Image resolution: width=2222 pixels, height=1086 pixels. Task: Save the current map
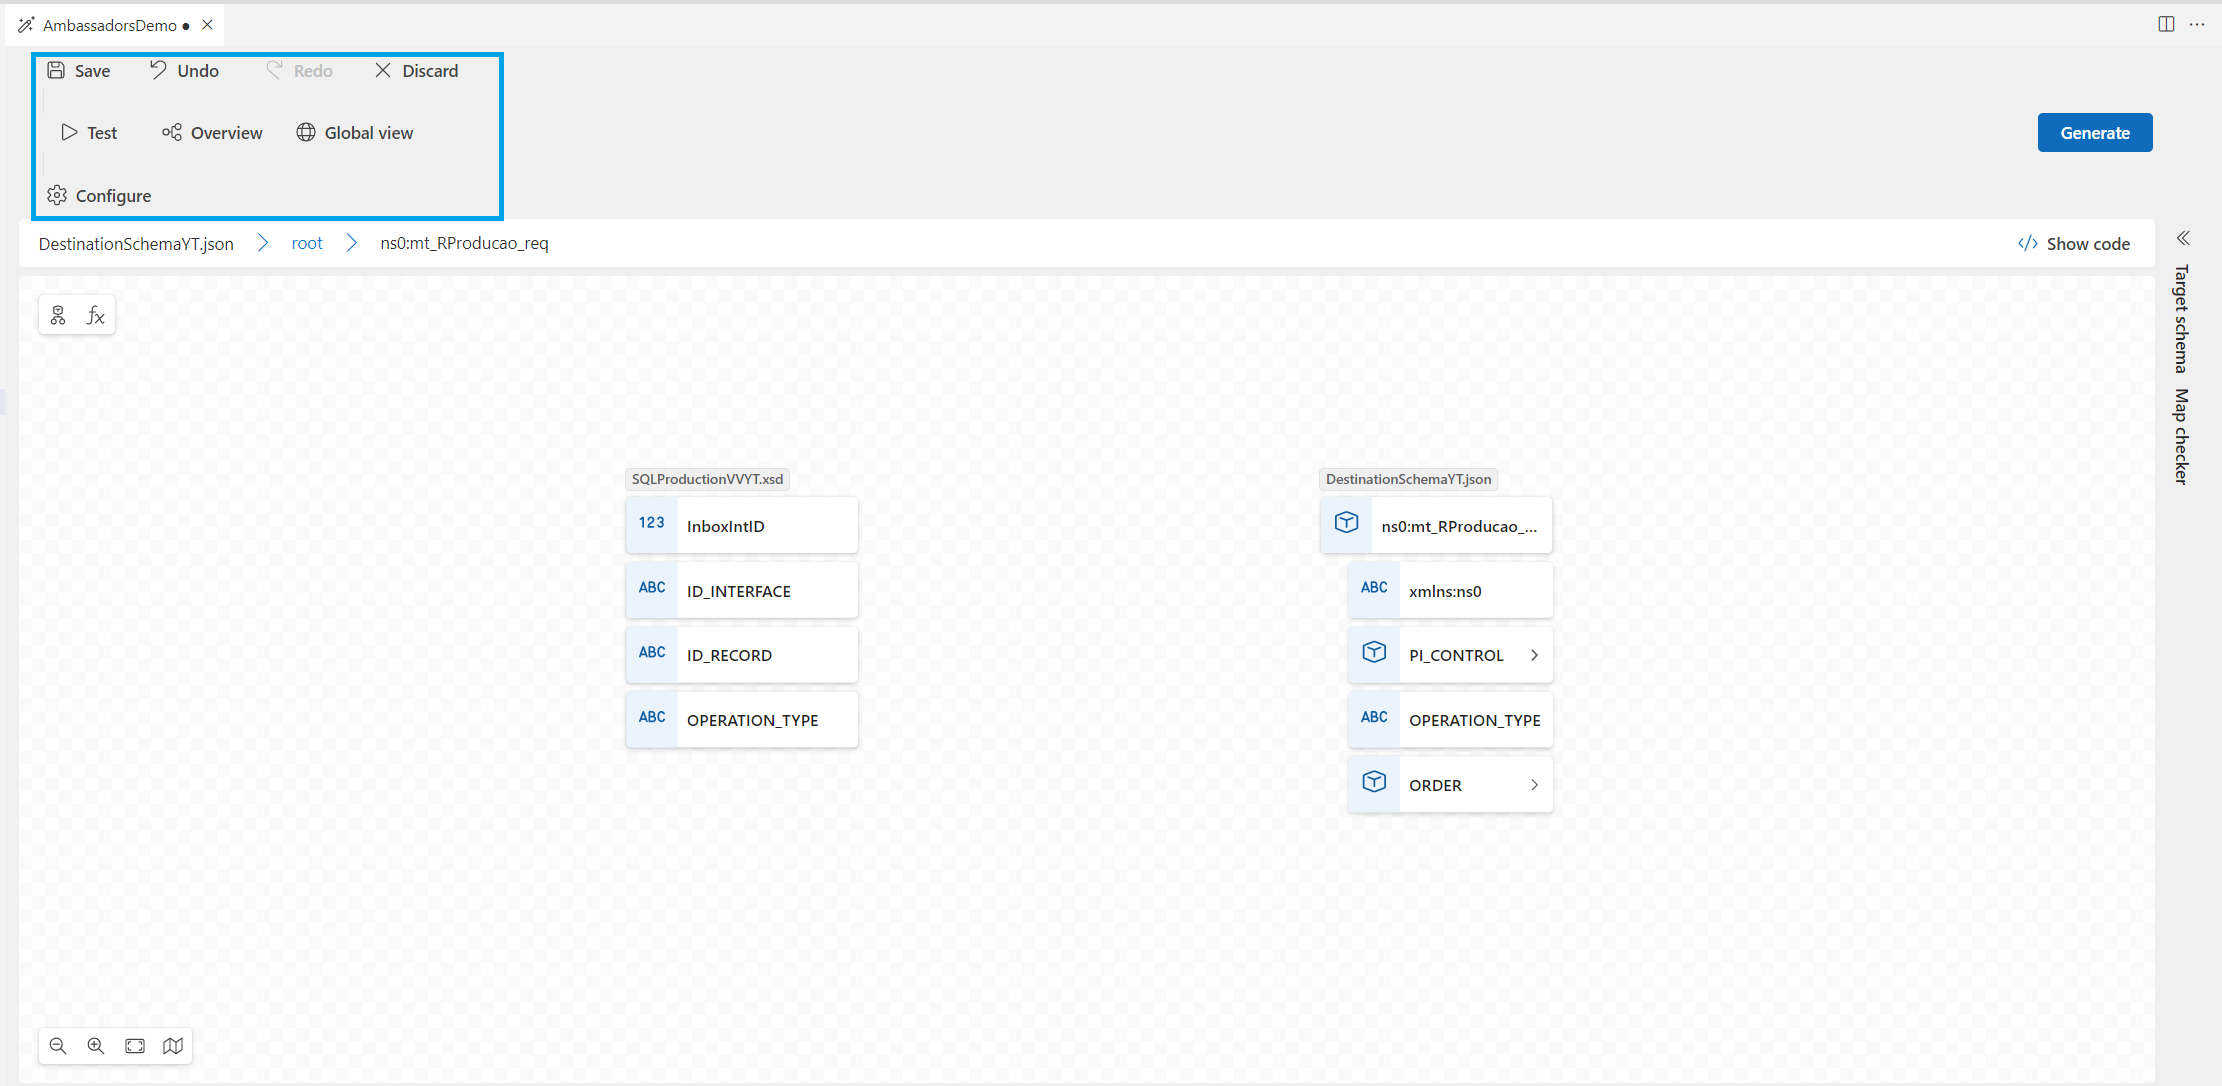pyautogui.click(x=79, y=70)
